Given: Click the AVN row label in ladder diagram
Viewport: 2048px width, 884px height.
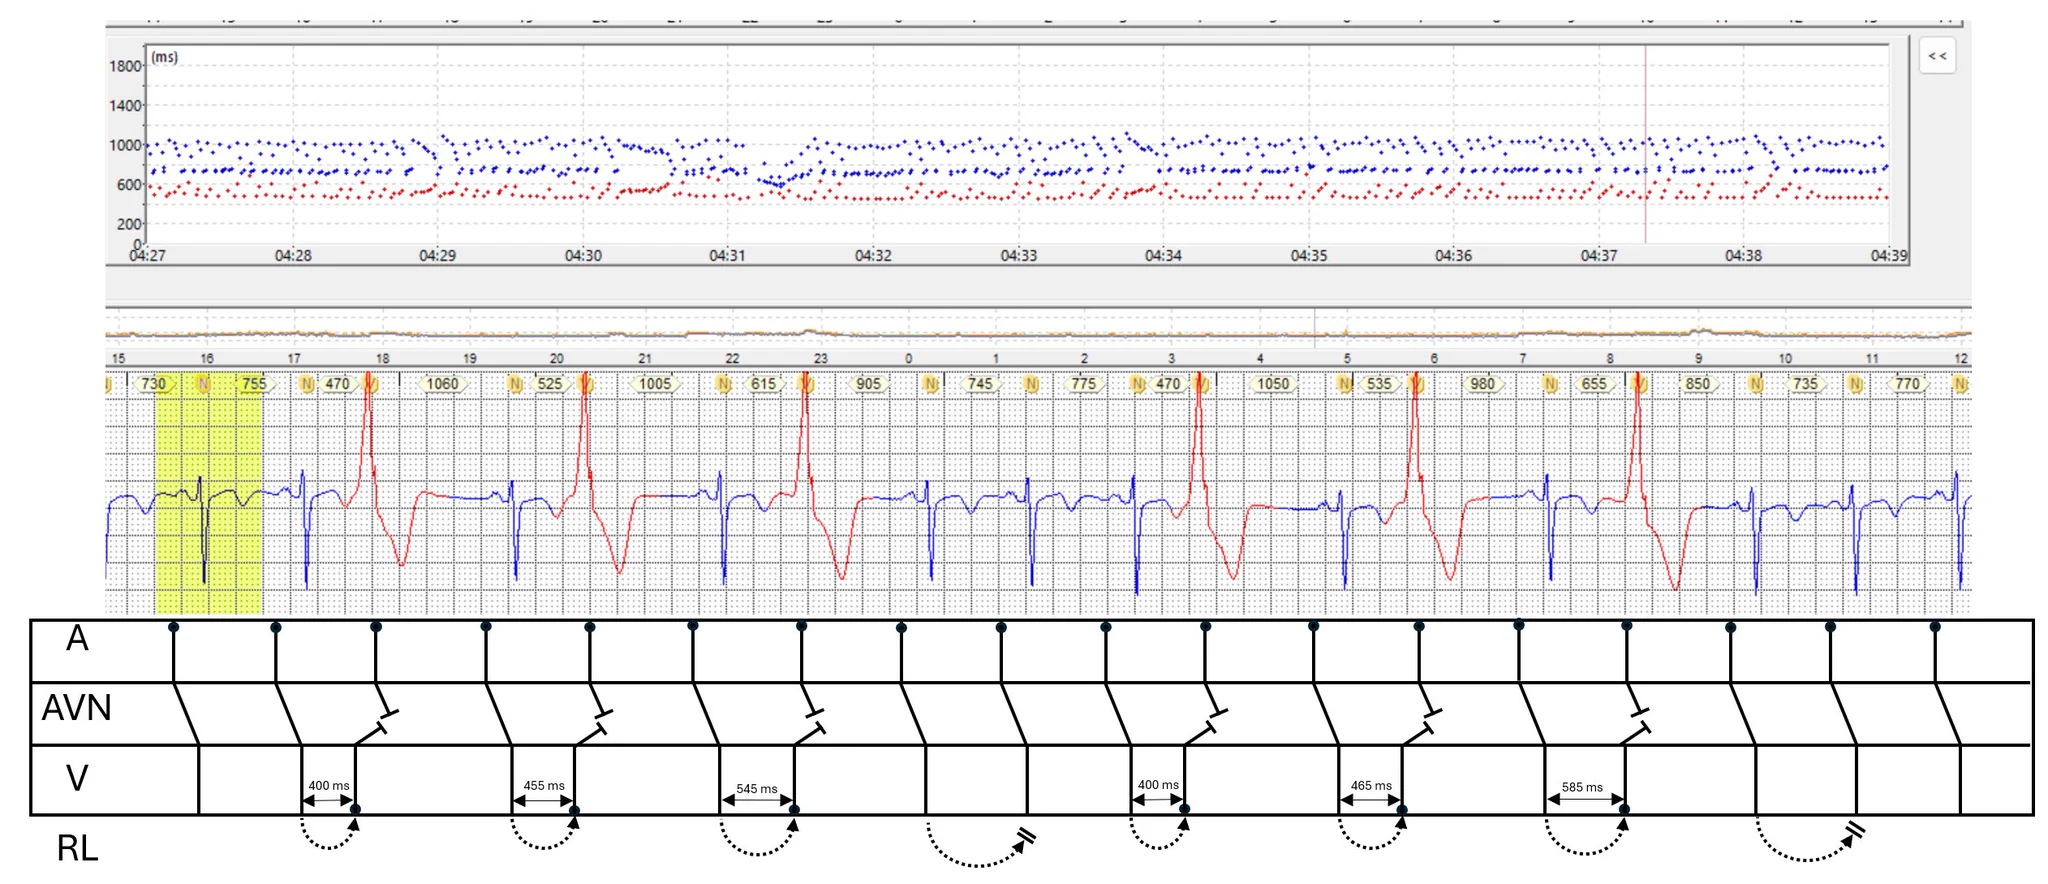Looking at the screenshot, I should tap(76, 708).
